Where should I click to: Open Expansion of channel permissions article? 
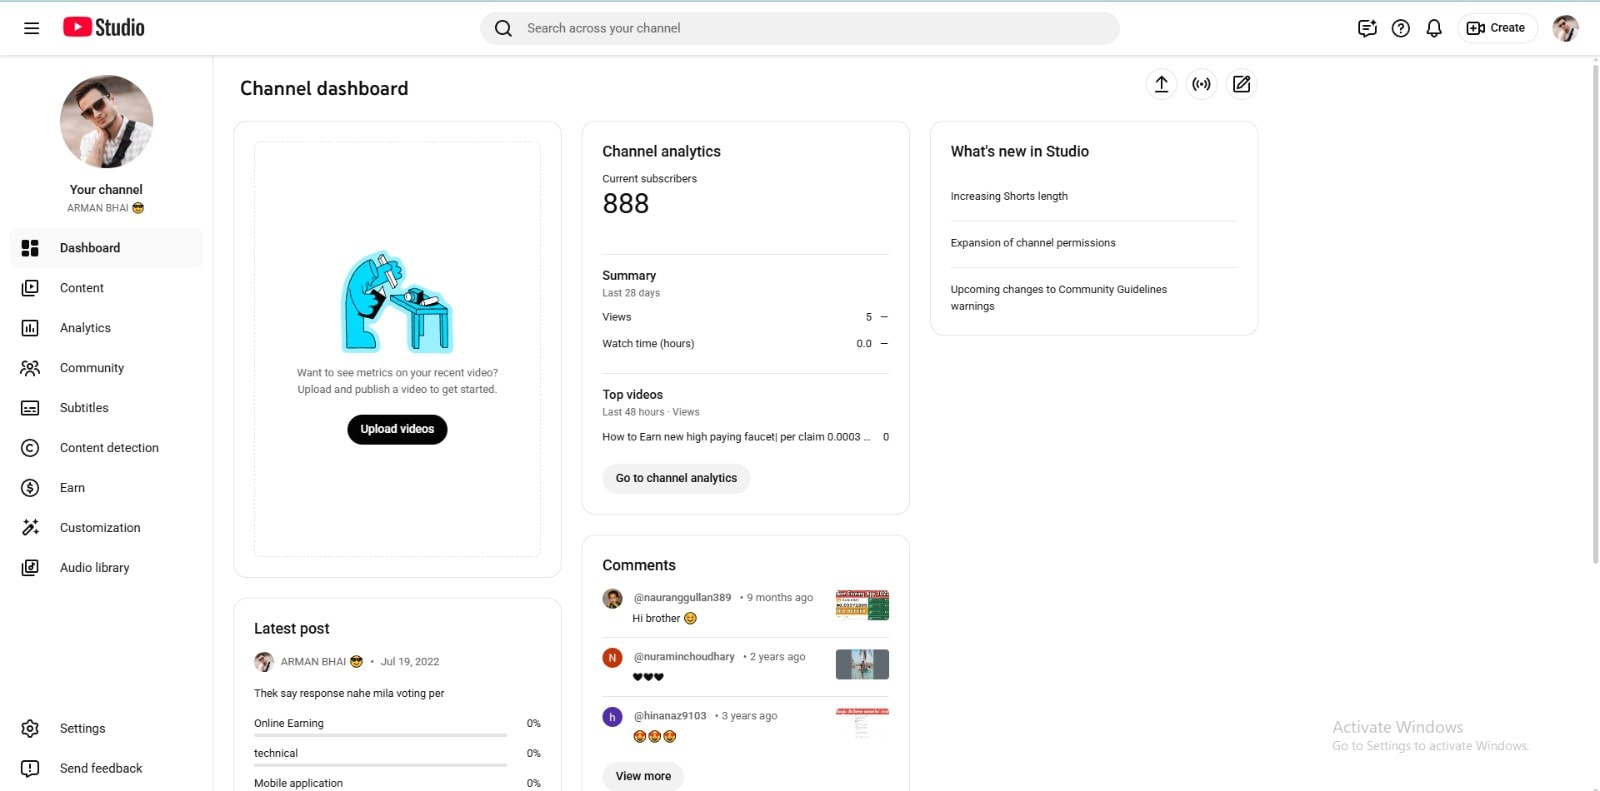click(1033, 243)
